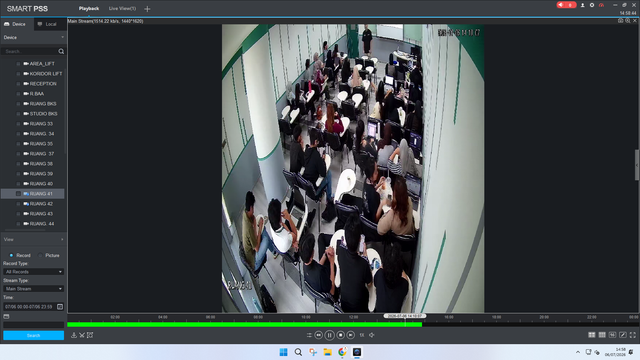Open the custom layout edit icon
Viewport: 640px width, 360px height.
tap(623, 335)
